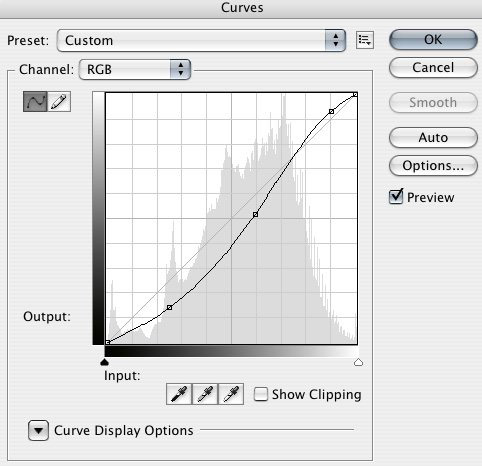Pick the gray point eyedropper
482x466 pixels.
click(205, 394)
